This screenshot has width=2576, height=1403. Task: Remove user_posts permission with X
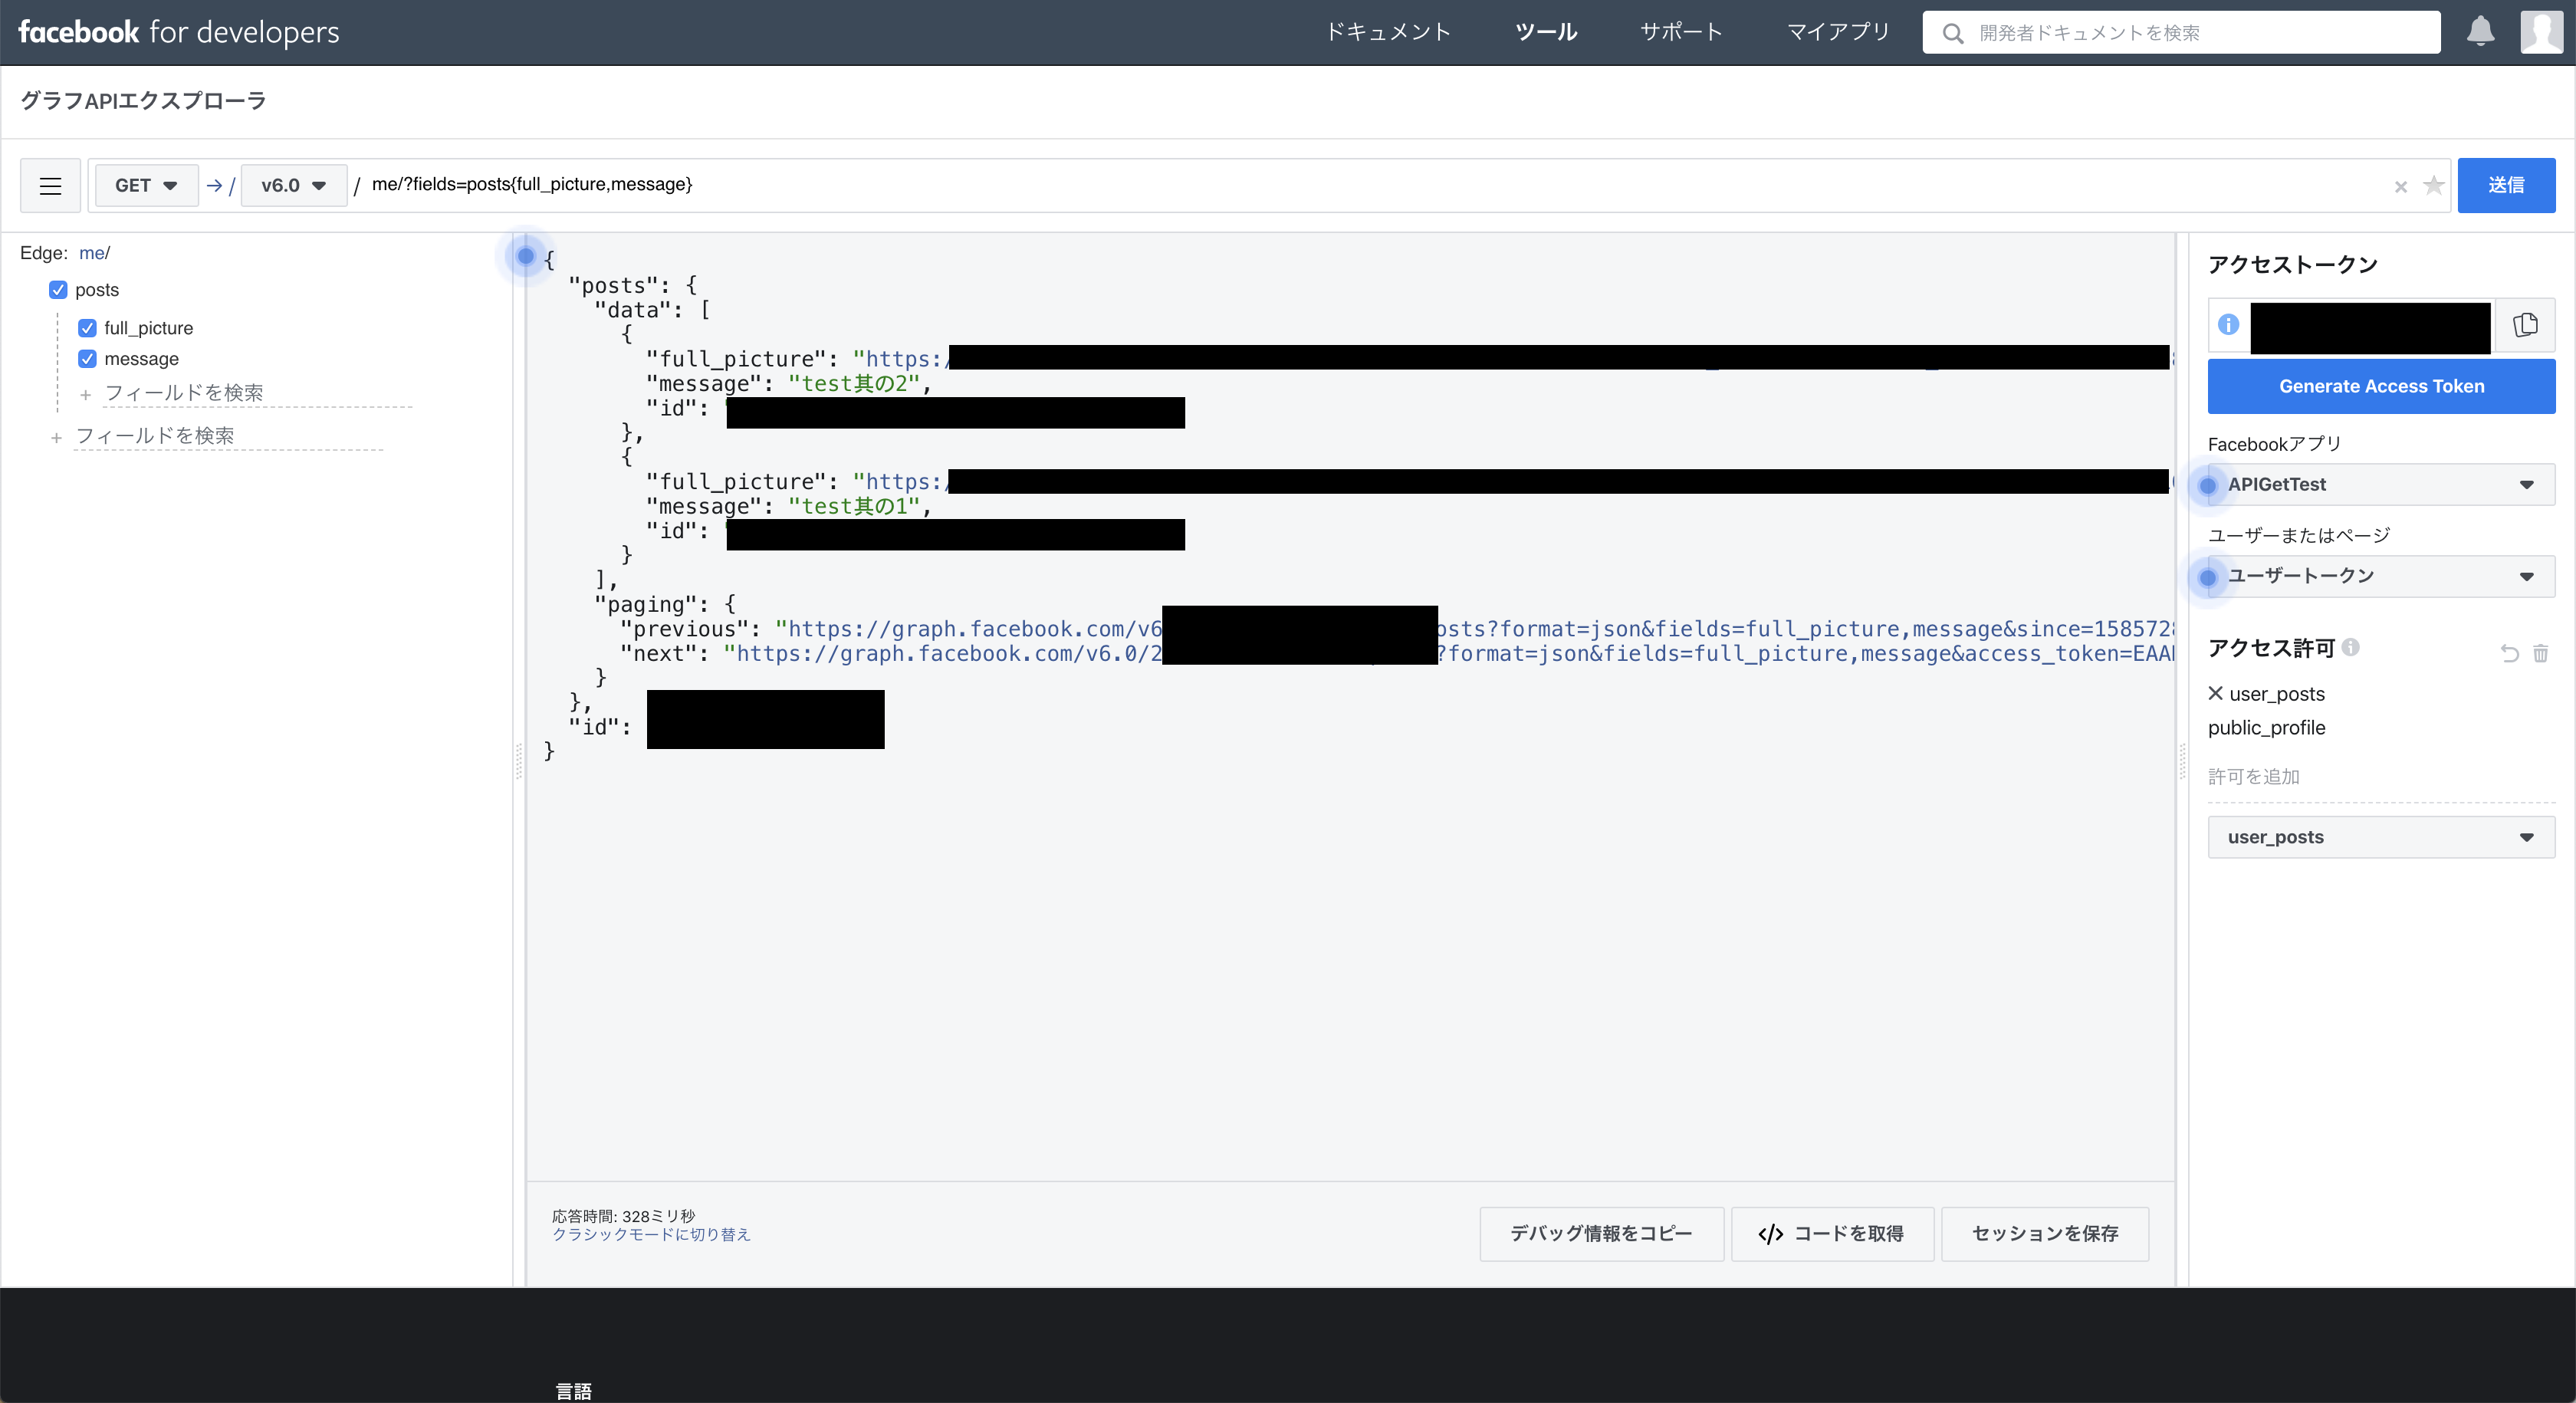point(2215,693)
